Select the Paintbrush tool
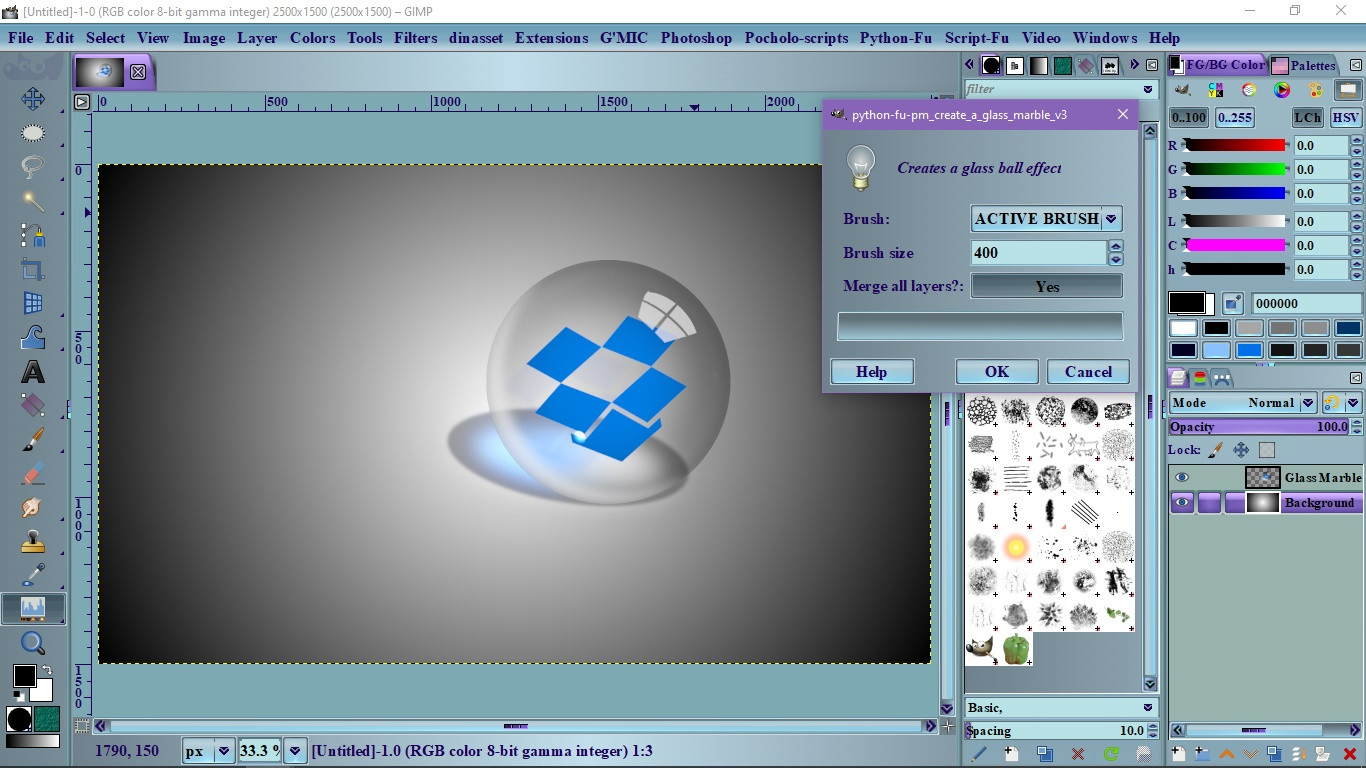 point(33,440)
